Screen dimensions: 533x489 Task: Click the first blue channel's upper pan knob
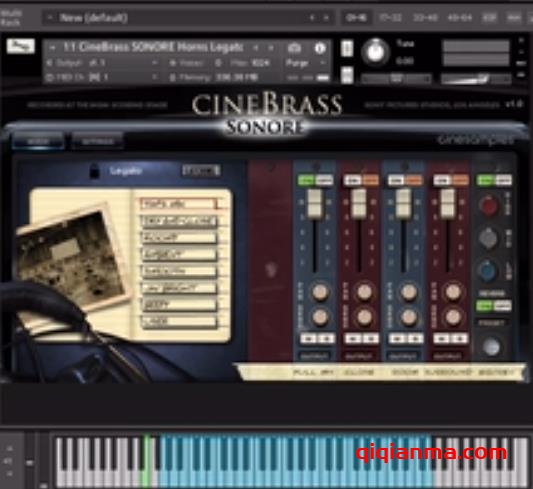320,292
